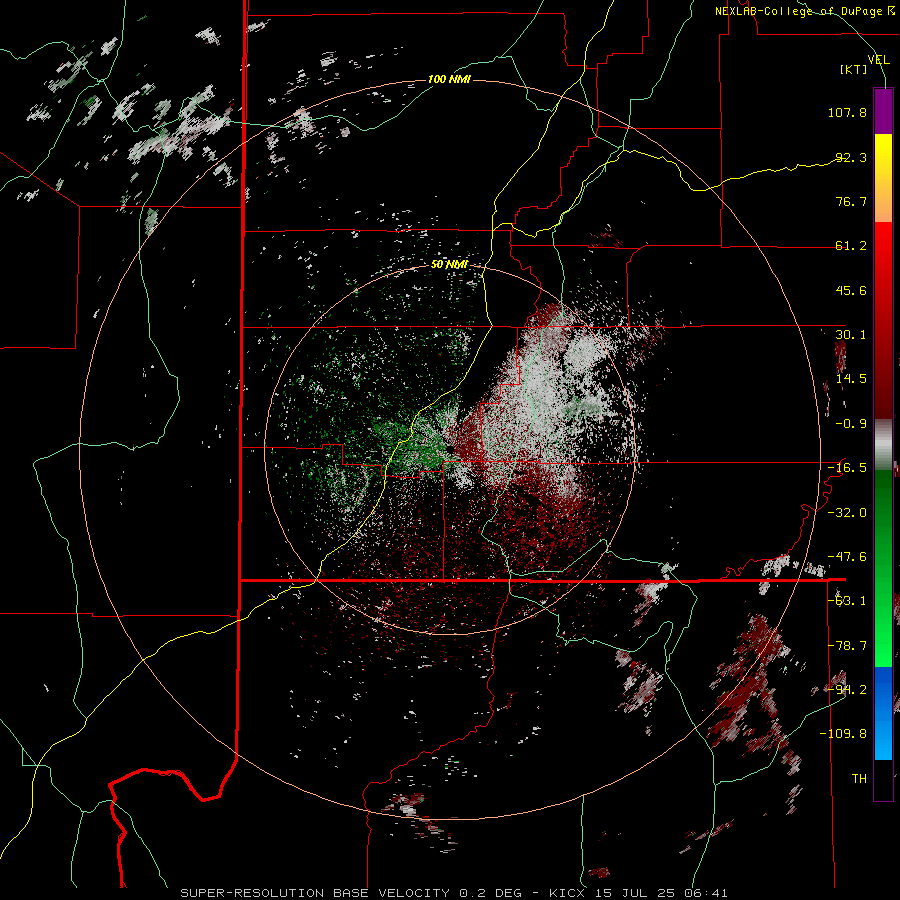Screen dimensions: 900x900
Task: Click the -63.1 velocity scale value
Action: coord(847,601)
